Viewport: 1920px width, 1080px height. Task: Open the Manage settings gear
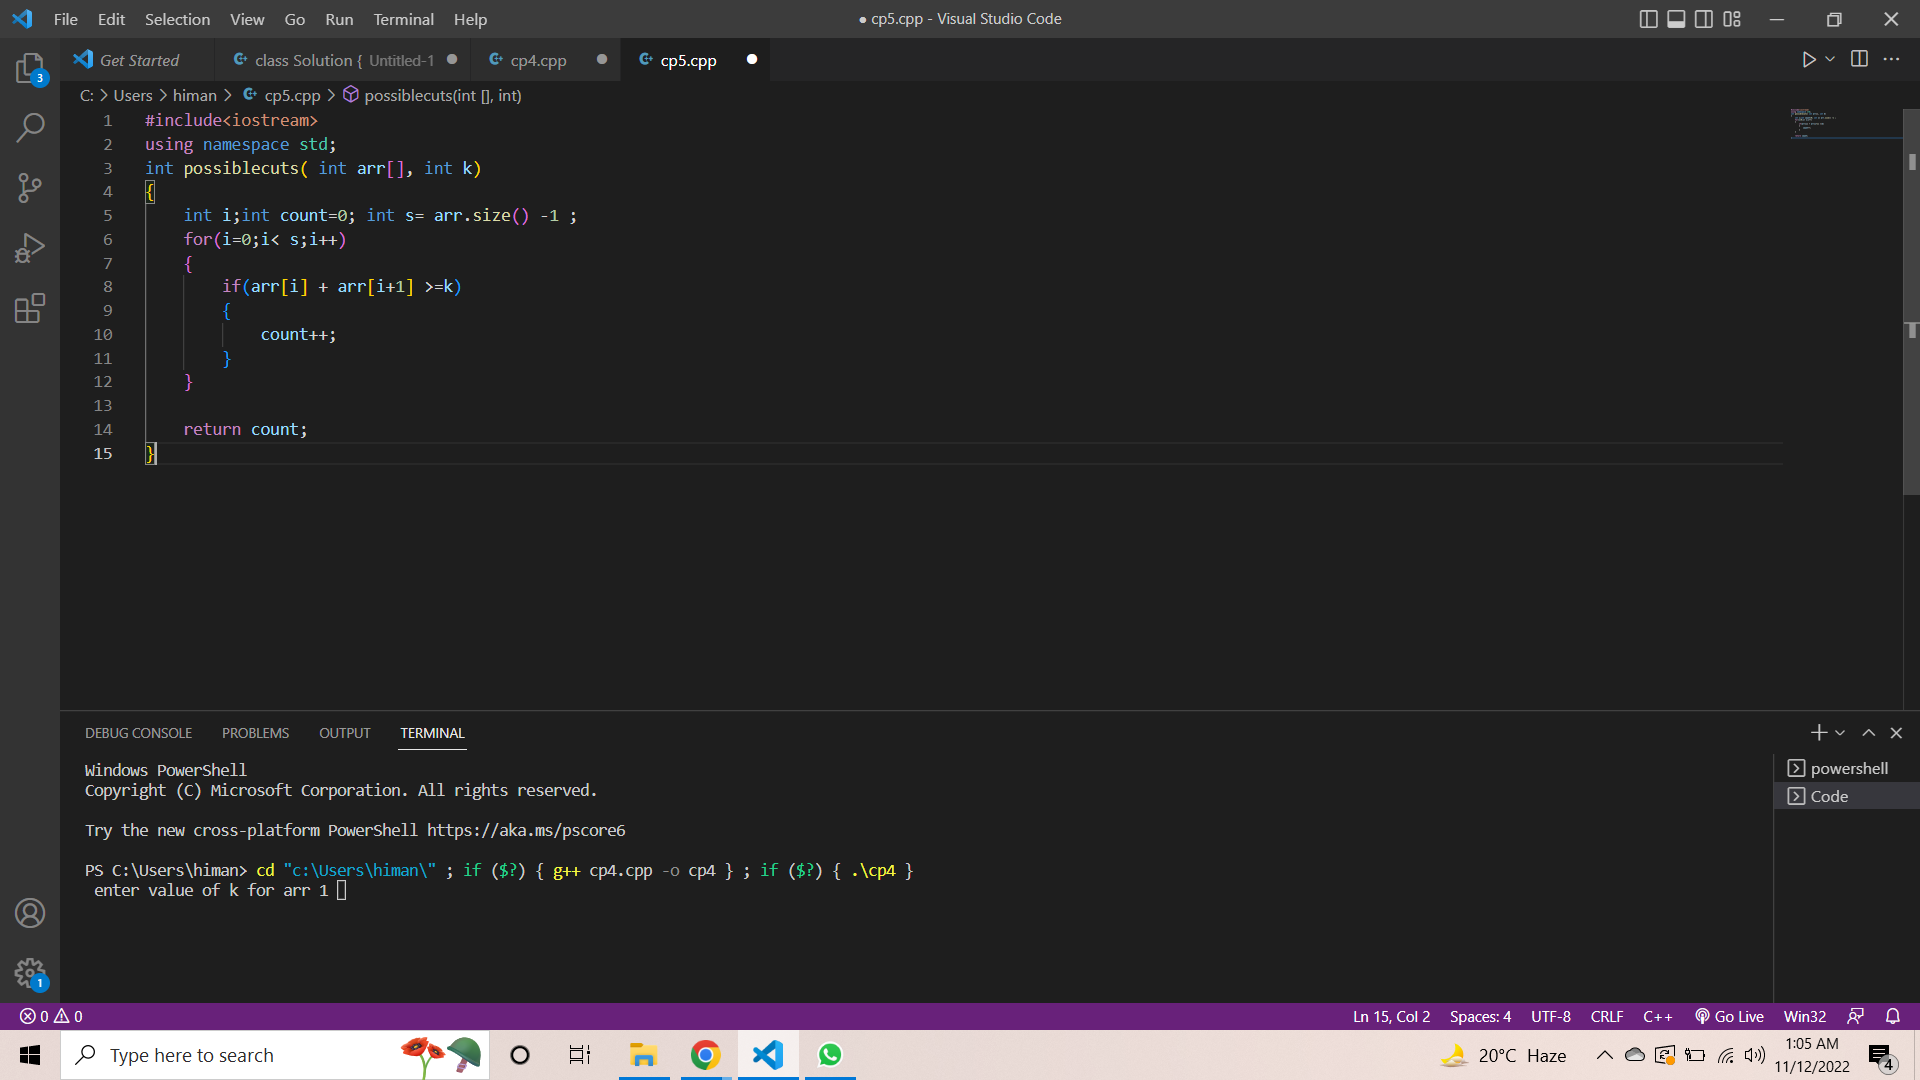point(30,973)
